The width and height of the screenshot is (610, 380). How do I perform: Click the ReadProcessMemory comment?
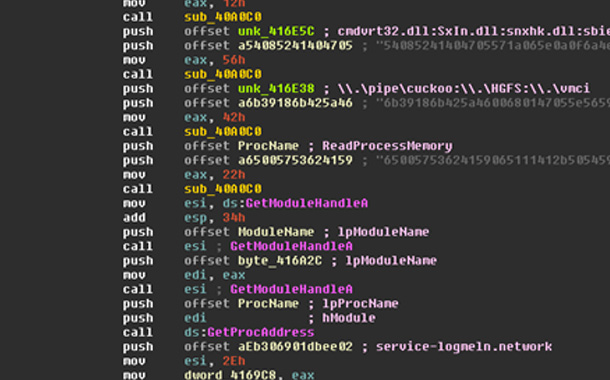point(387,146)
